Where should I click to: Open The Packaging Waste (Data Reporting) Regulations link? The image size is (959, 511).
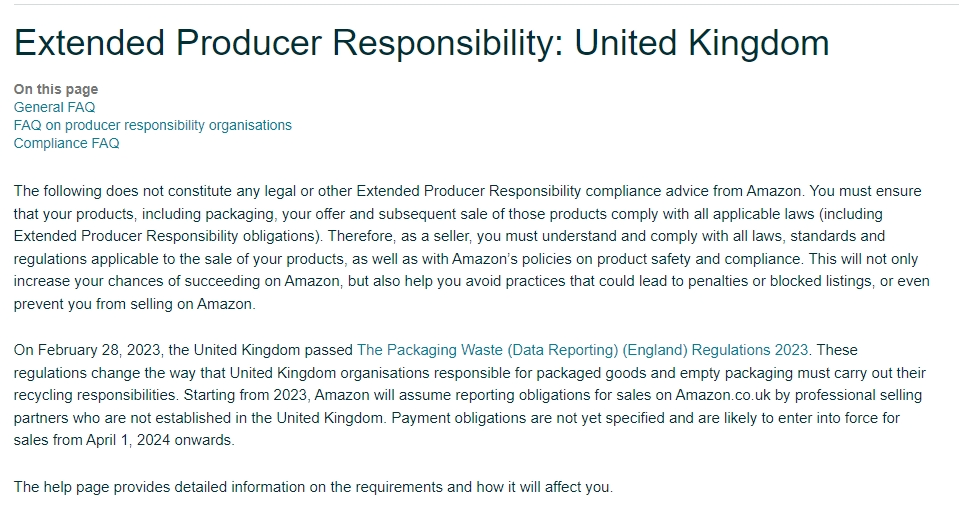click(x=582, y=350)
